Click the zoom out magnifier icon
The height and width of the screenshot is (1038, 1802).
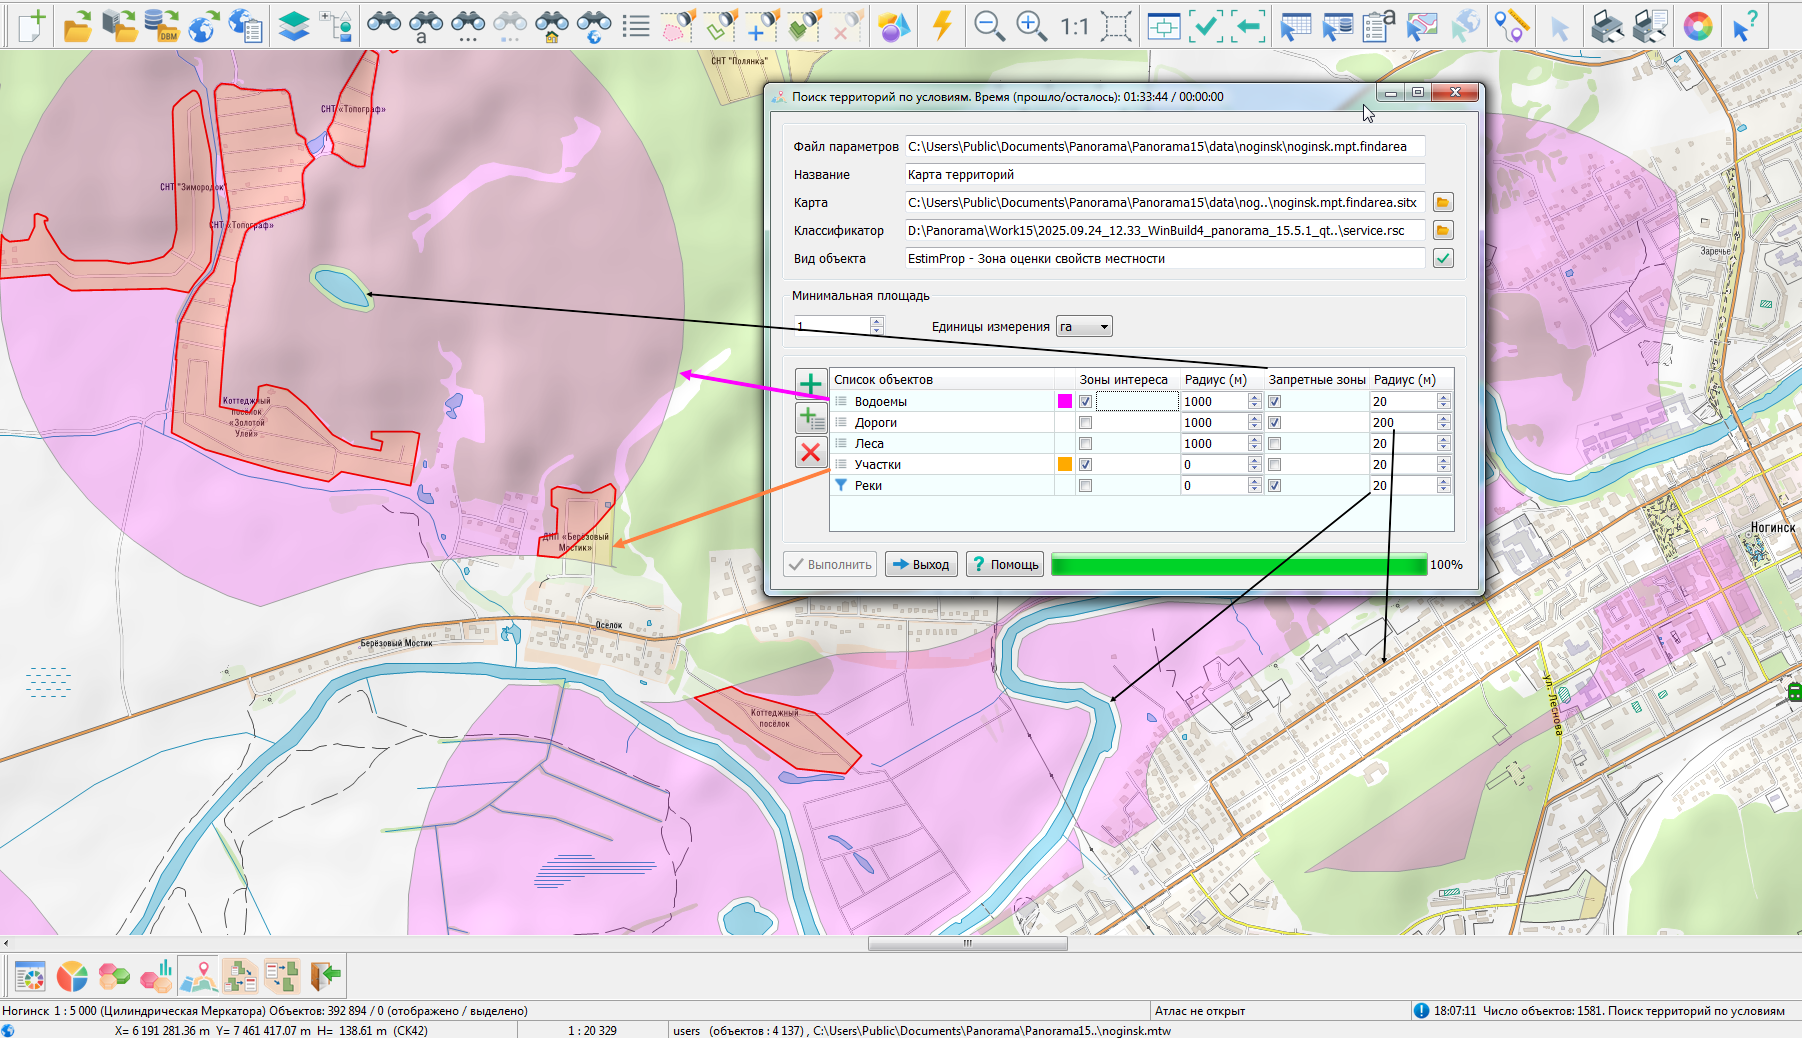point(988,26)
